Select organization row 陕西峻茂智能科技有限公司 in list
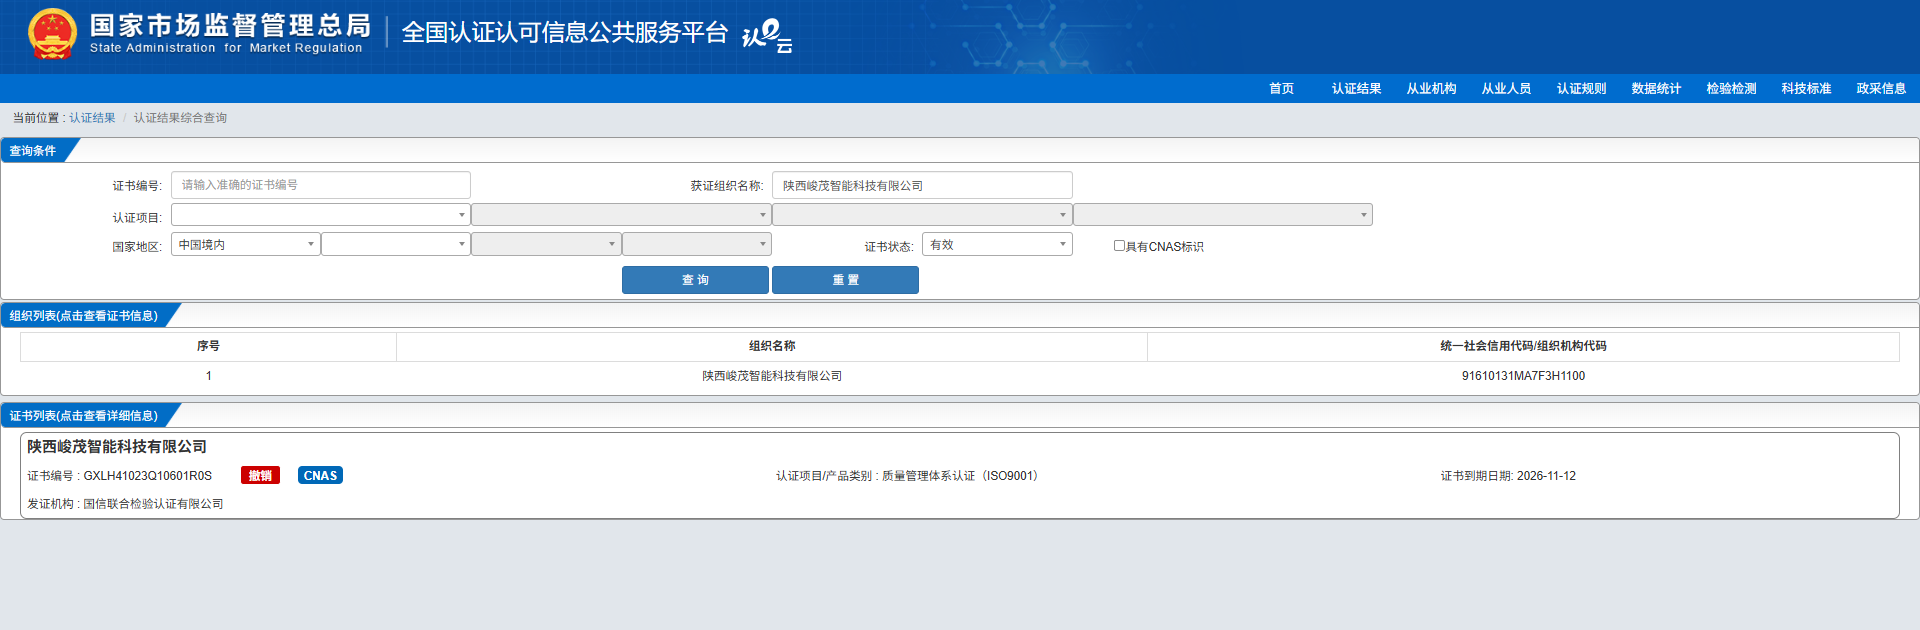Image resolution: width=1920 pixels, height=630 pixels. (772, 376)
